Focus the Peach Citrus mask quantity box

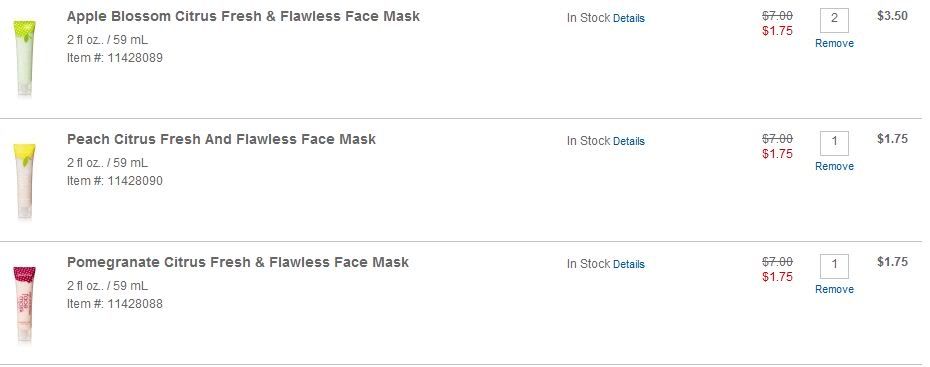coord(834,143)
